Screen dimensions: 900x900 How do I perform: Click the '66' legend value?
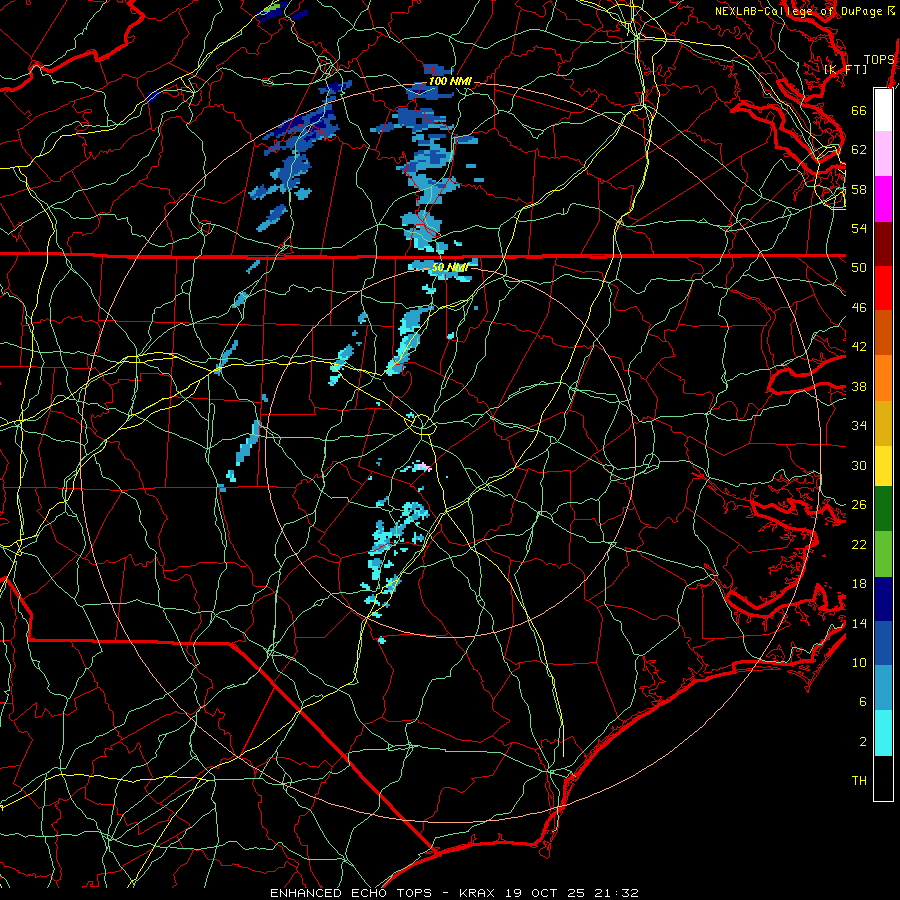(859, 110)
